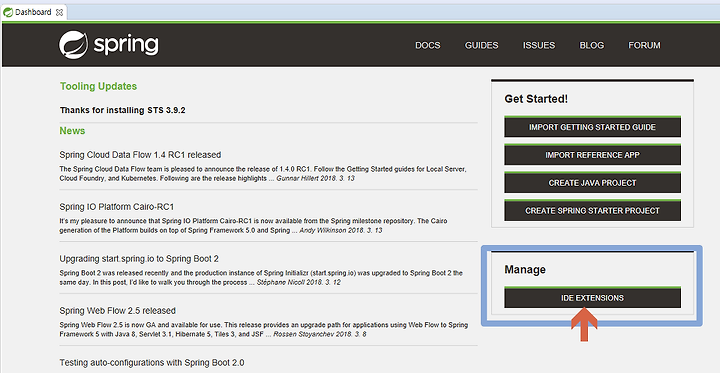Select the Dashboard editor tab

tap(33, 12)
